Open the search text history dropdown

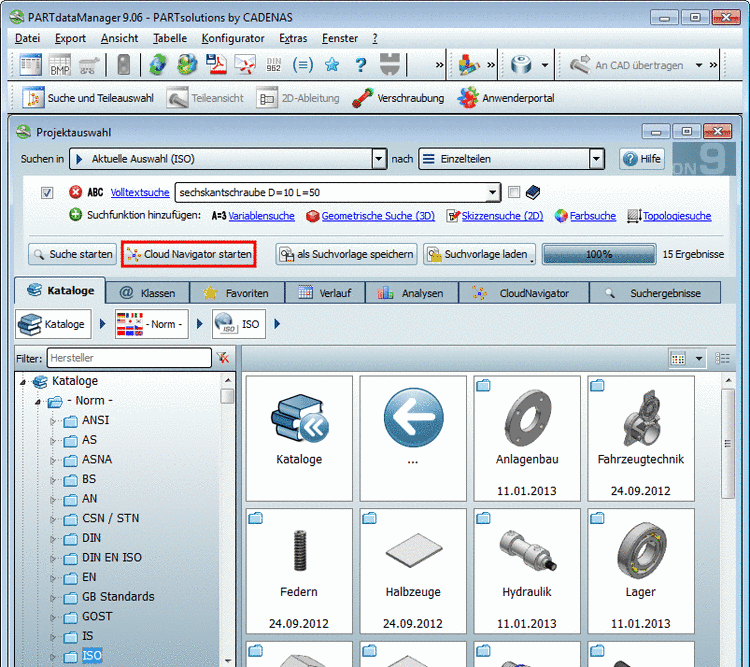pyautogui.click(x=493, y=192)
